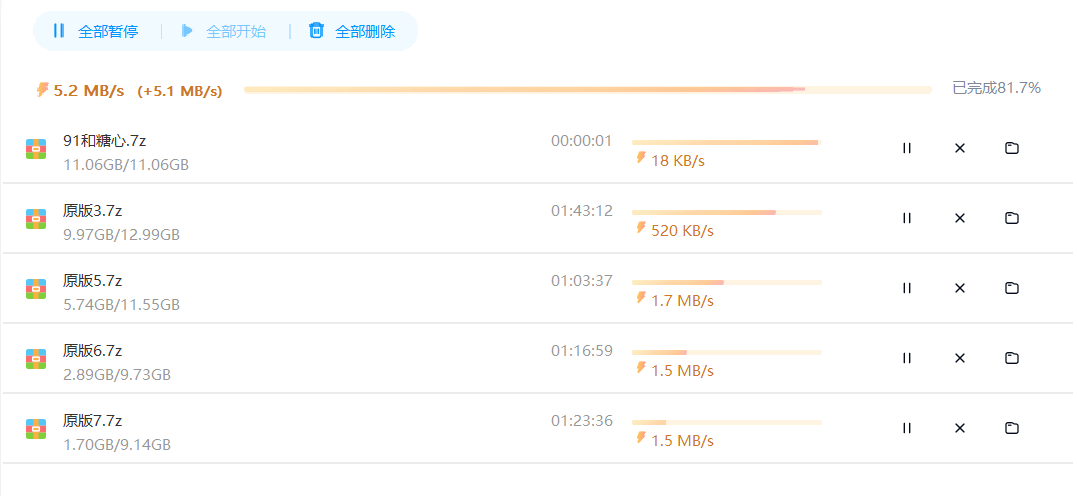The image size is (1077, 496).
Task: Click the progress bar of 原版5.7z
Action: (727, 282)
